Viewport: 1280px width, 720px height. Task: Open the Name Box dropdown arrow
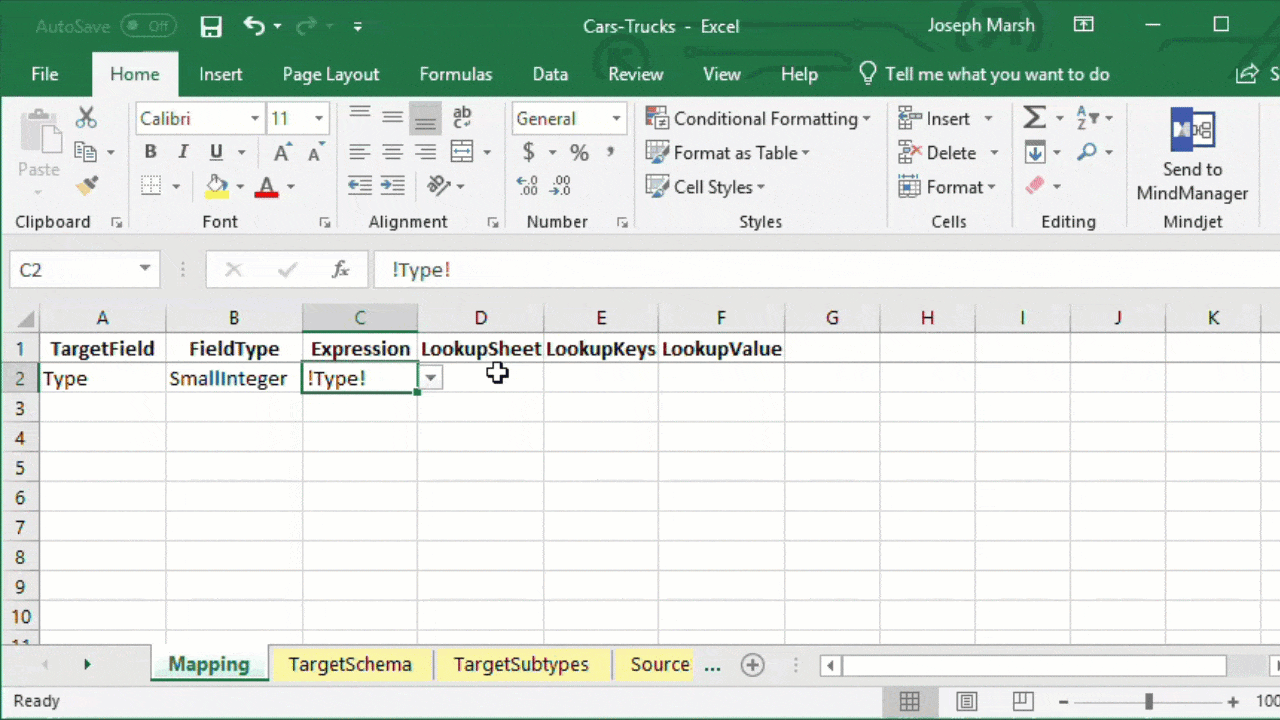[x=145, y=269]
